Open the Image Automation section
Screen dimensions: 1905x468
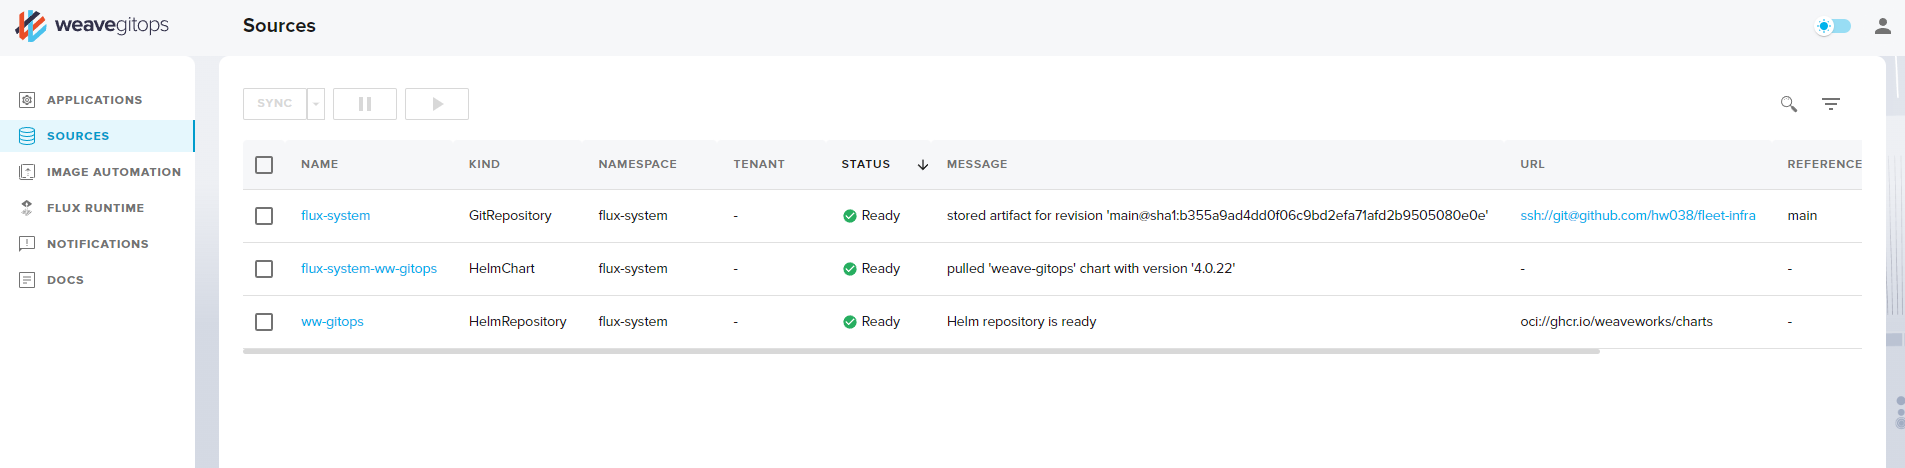[113, 172]
